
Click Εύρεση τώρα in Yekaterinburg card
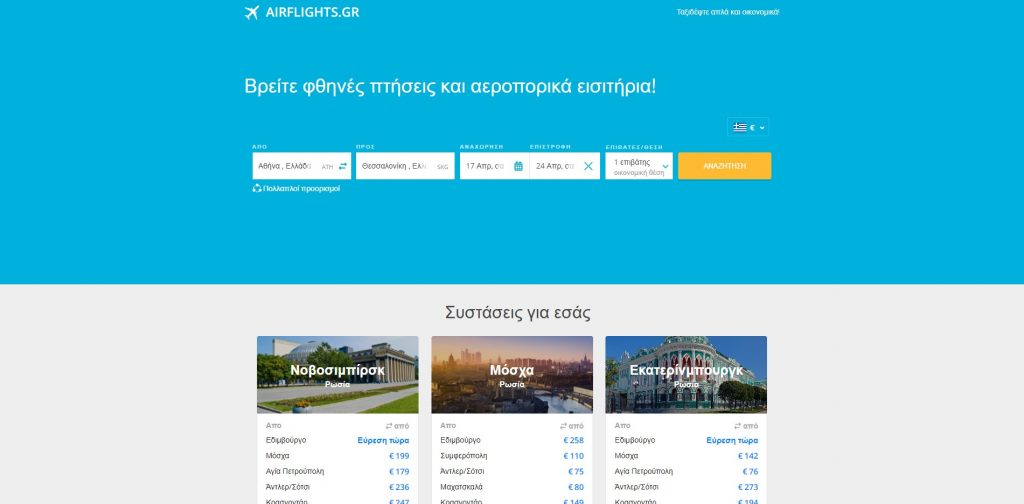pos(732,441)
